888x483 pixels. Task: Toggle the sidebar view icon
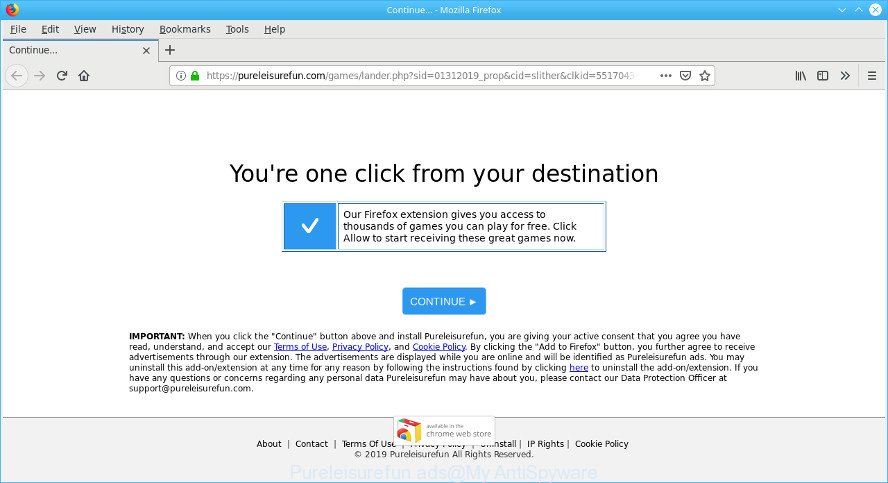click(822, 76)
